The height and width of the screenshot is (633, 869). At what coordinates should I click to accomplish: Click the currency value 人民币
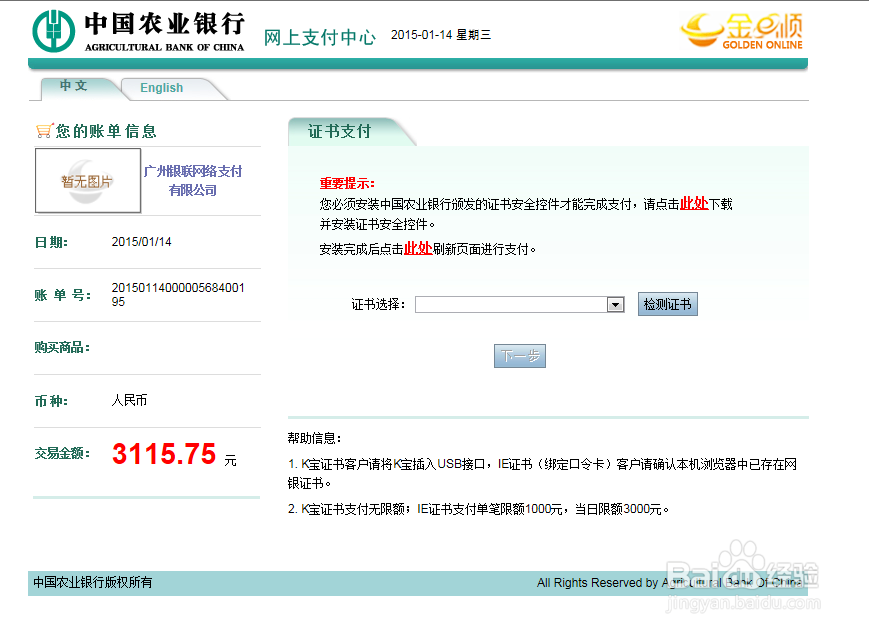pos(129,400)
